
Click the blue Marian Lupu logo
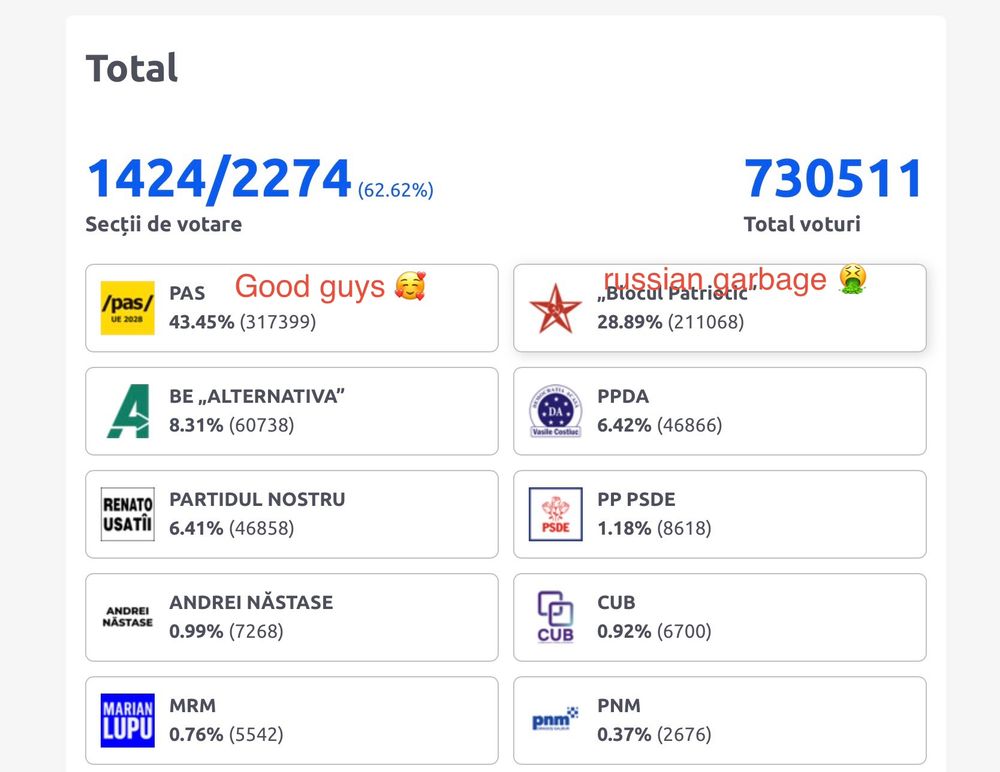click(127, 720)
